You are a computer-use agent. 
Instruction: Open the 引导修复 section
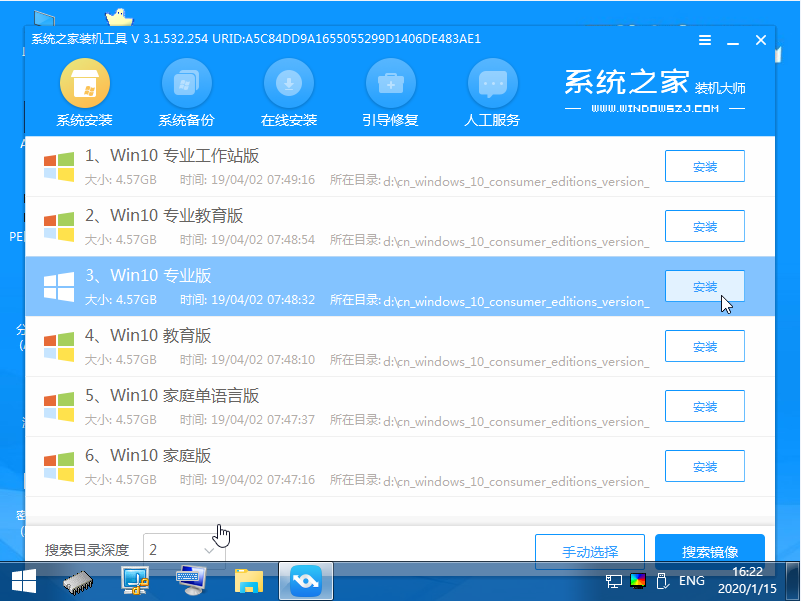pyautogui.click(x=390, y=90)
